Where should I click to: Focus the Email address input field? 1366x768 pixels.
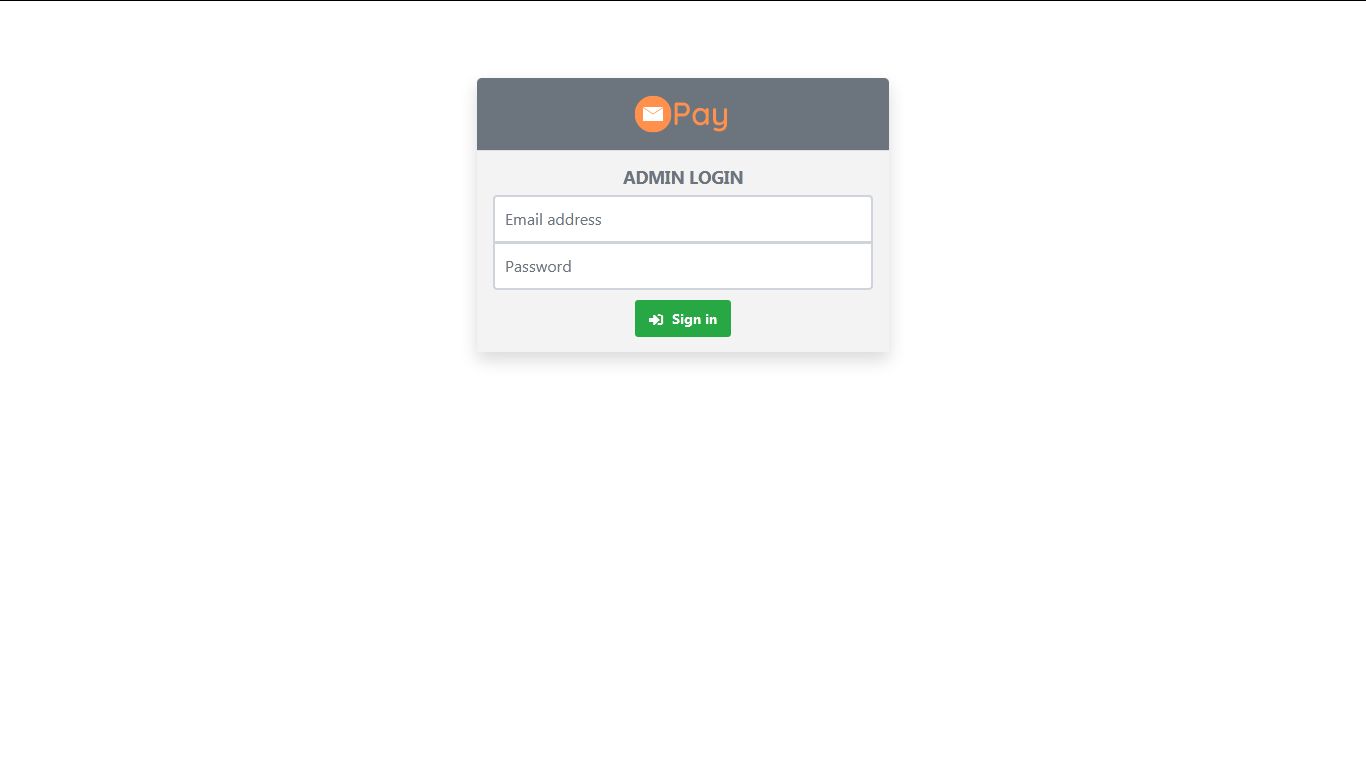point(683,219)
